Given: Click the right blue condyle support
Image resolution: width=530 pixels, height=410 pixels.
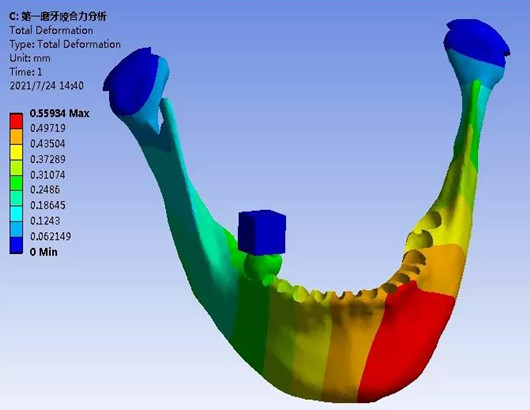Looking at the screenshot, I should click(476, 42).
